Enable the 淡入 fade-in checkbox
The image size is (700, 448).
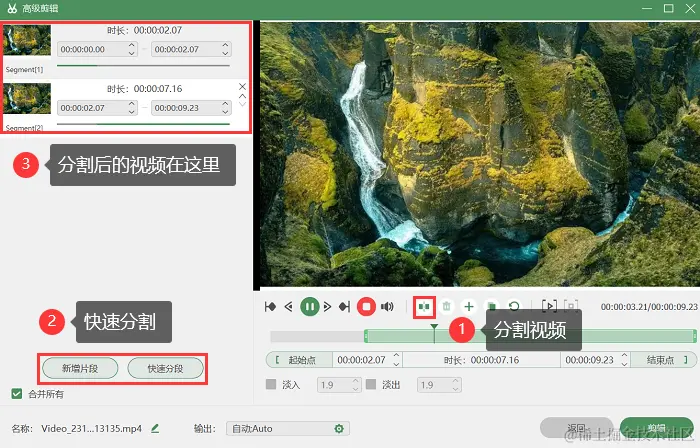(x=271, y=384)
